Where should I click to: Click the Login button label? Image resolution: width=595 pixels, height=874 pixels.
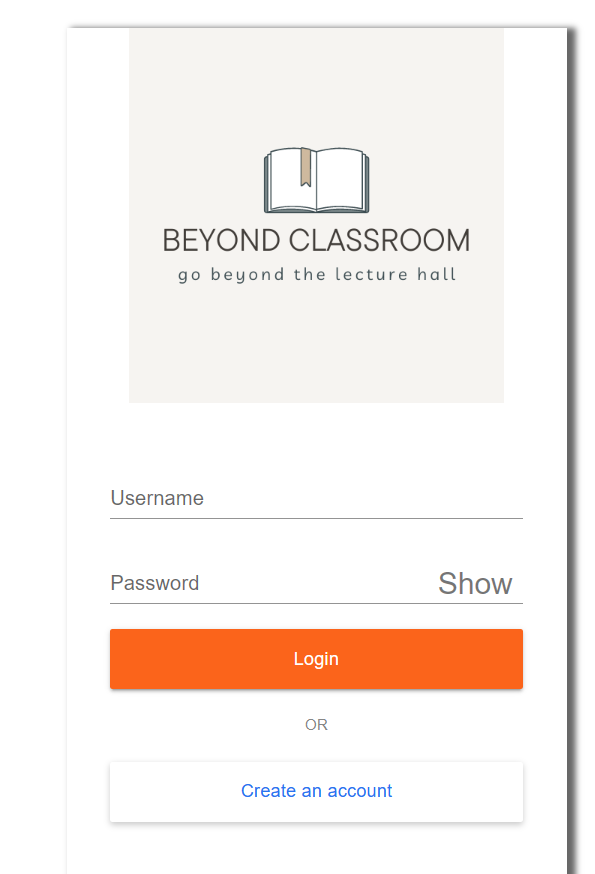tap(316, 658)
